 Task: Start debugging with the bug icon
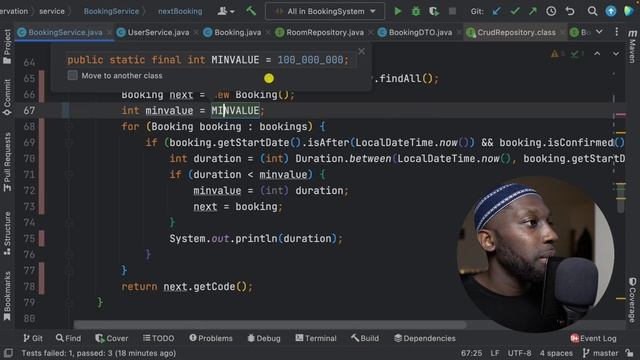coord(416,11)
